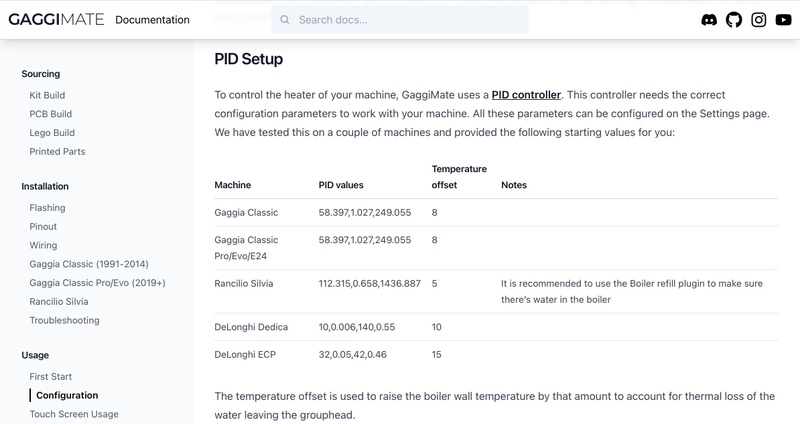Select Configuration in sidebar
Screen dimensions: 800x424
click(x=67, y=395)
